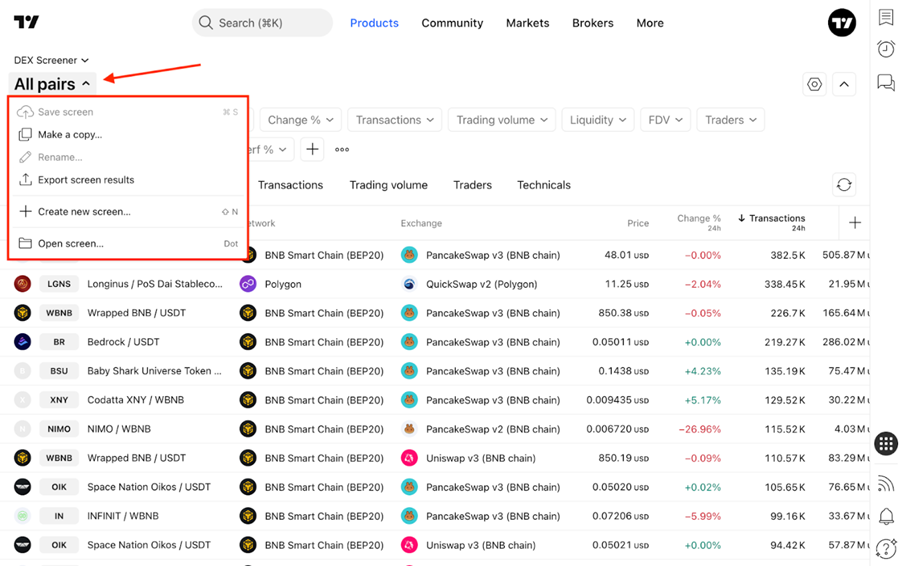Screen dimensions: 902x566
Task: Click the folder icon beside Open screen
Action: coord(25,243)
